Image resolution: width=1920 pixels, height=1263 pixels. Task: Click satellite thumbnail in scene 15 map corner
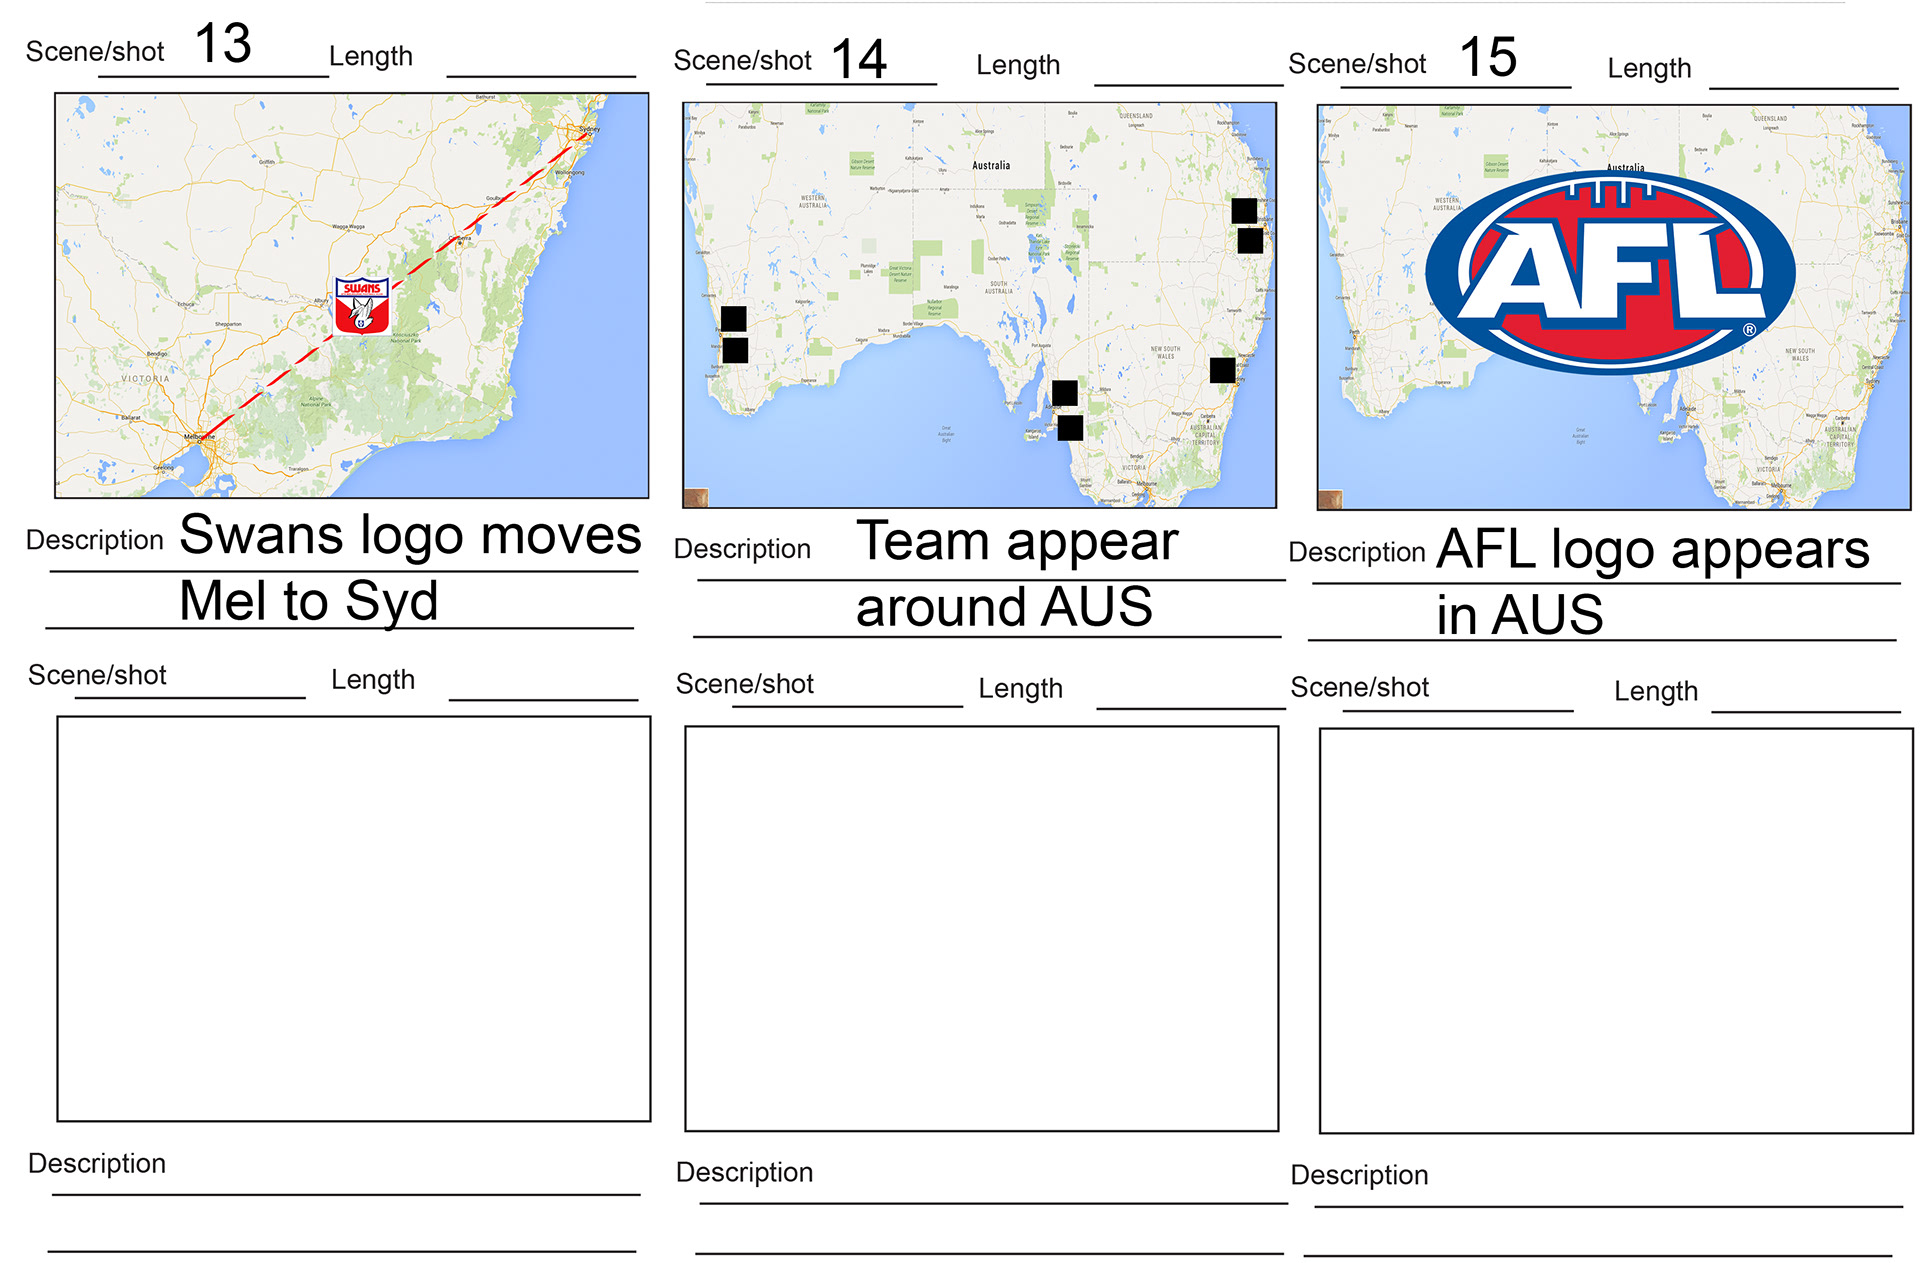(1330, 499)
